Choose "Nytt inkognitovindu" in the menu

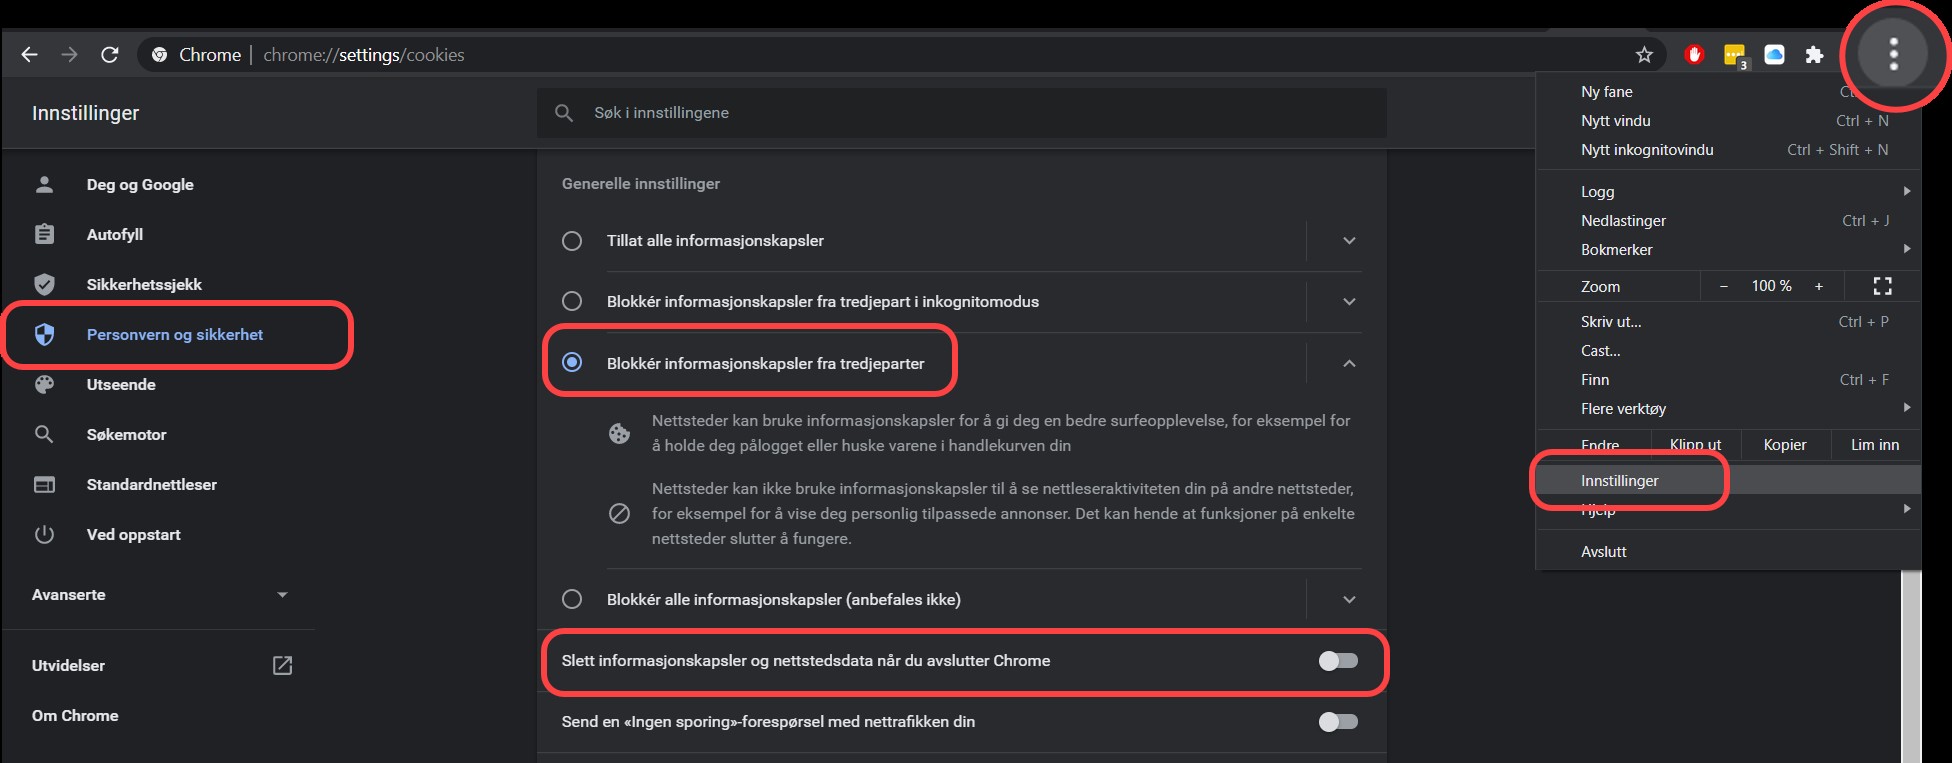click(x=1647, y=150)
